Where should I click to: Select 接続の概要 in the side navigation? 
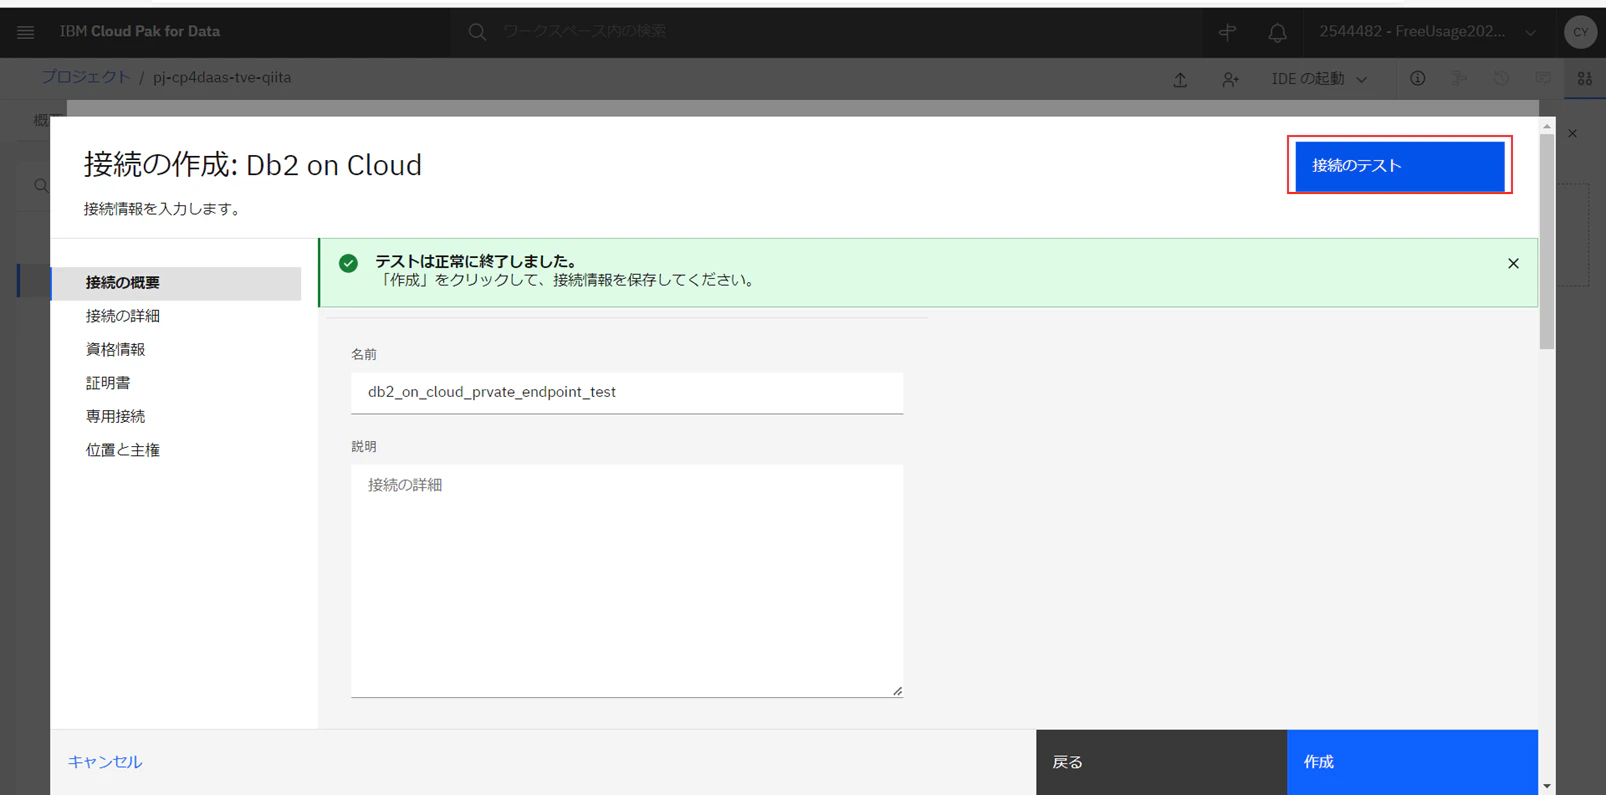click(x=176, y=283)
